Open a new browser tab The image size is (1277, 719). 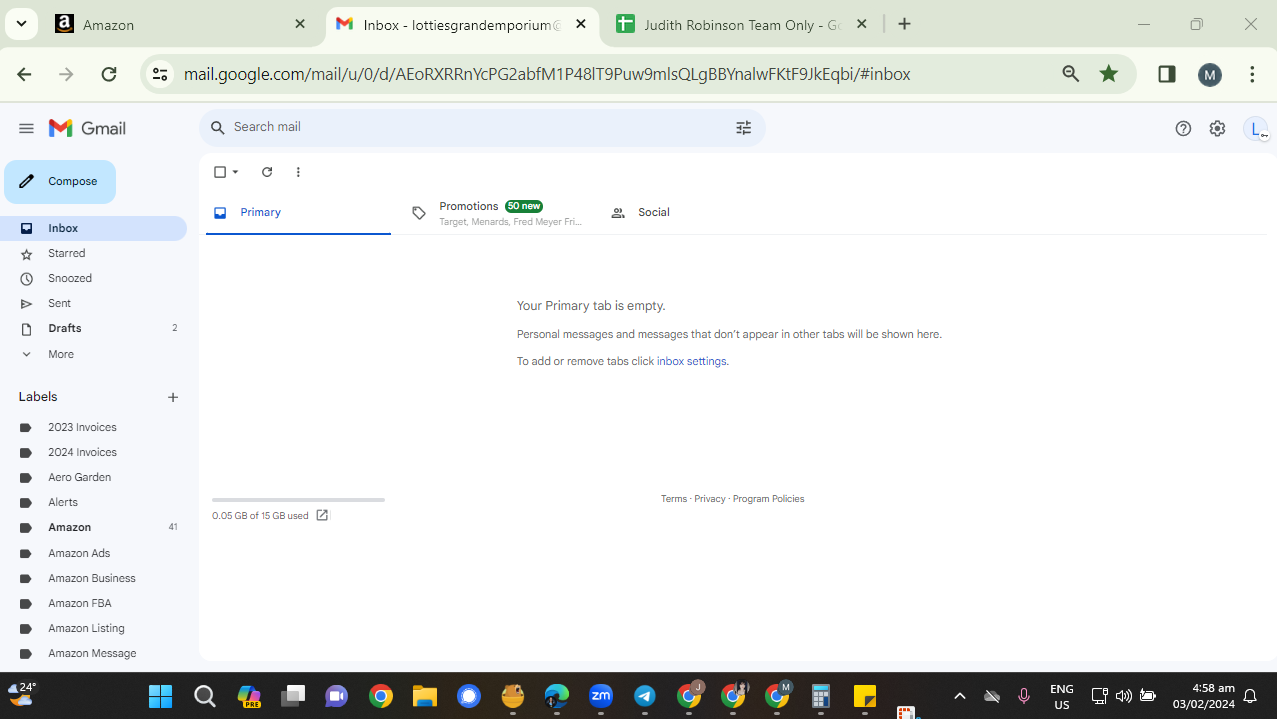coord(905,24)
